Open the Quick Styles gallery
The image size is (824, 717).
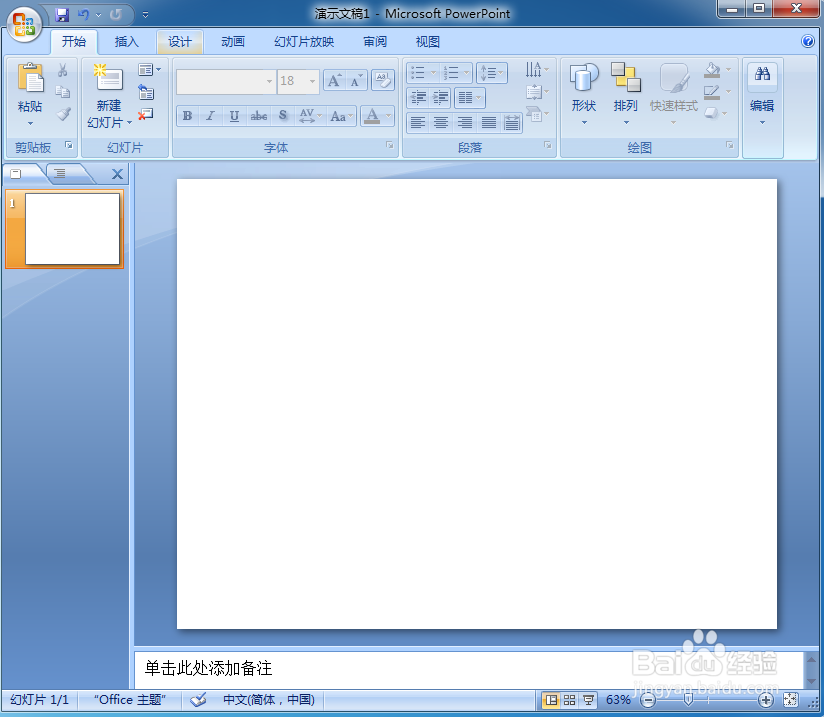pyautogui.click(x=674, y=95)
